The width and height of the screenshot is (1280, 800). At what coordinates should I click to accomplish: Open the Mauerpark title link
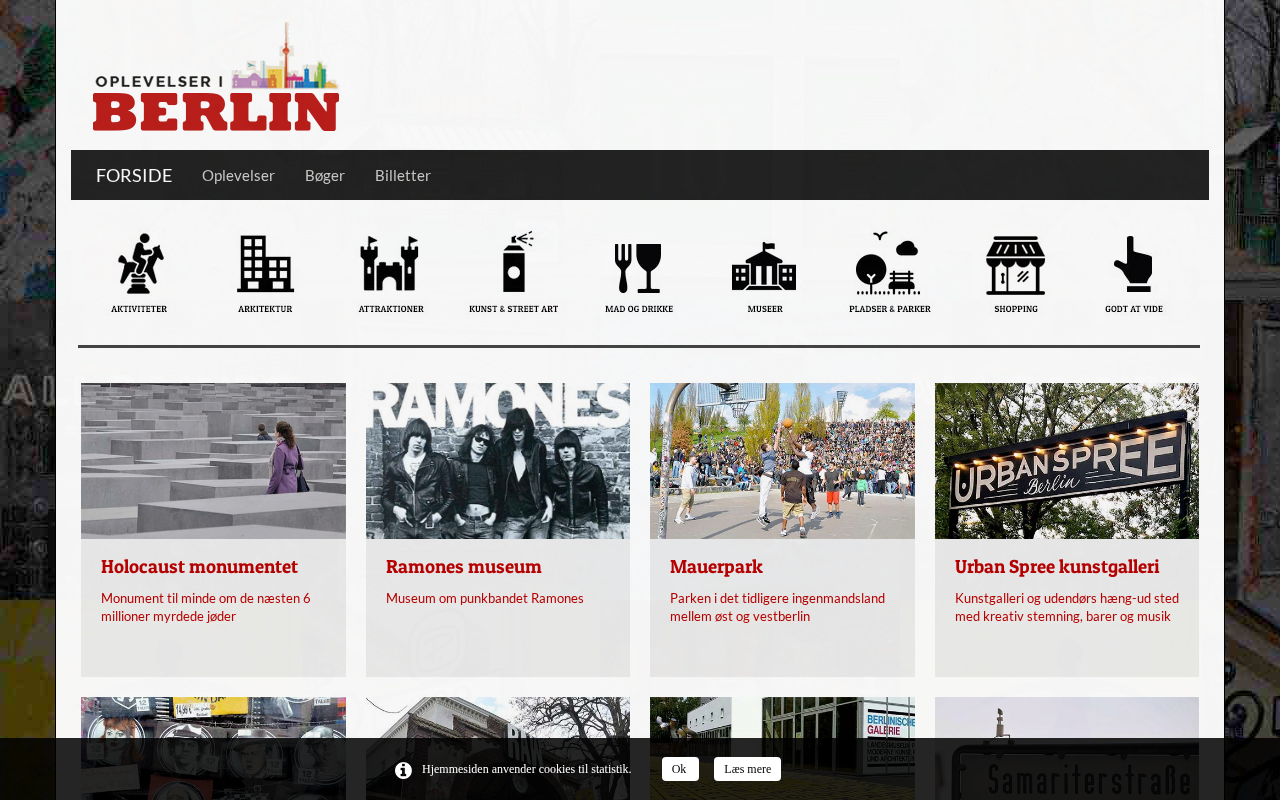tap(716, 567)
